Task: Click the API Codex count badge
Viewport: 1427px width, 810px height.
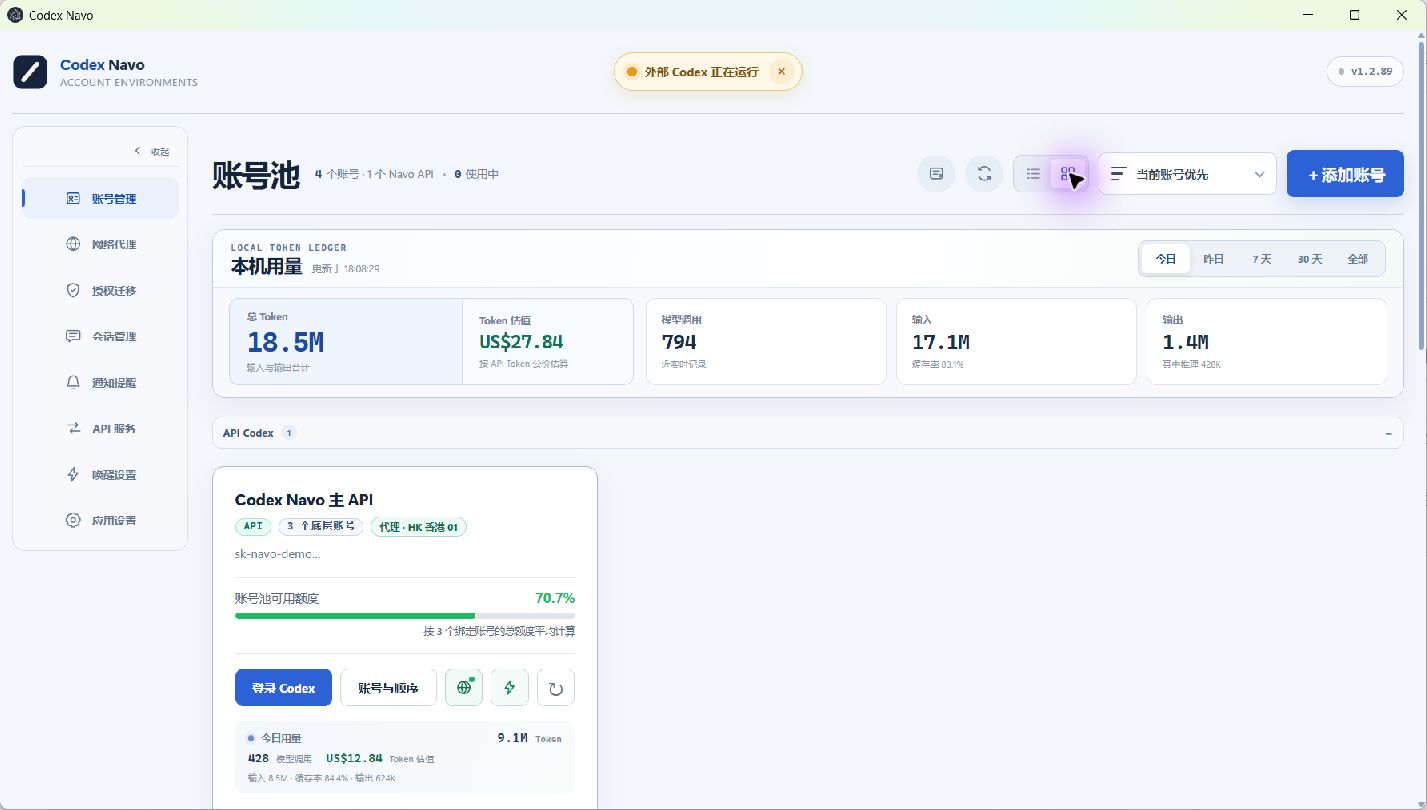Action: pos(288,433)
